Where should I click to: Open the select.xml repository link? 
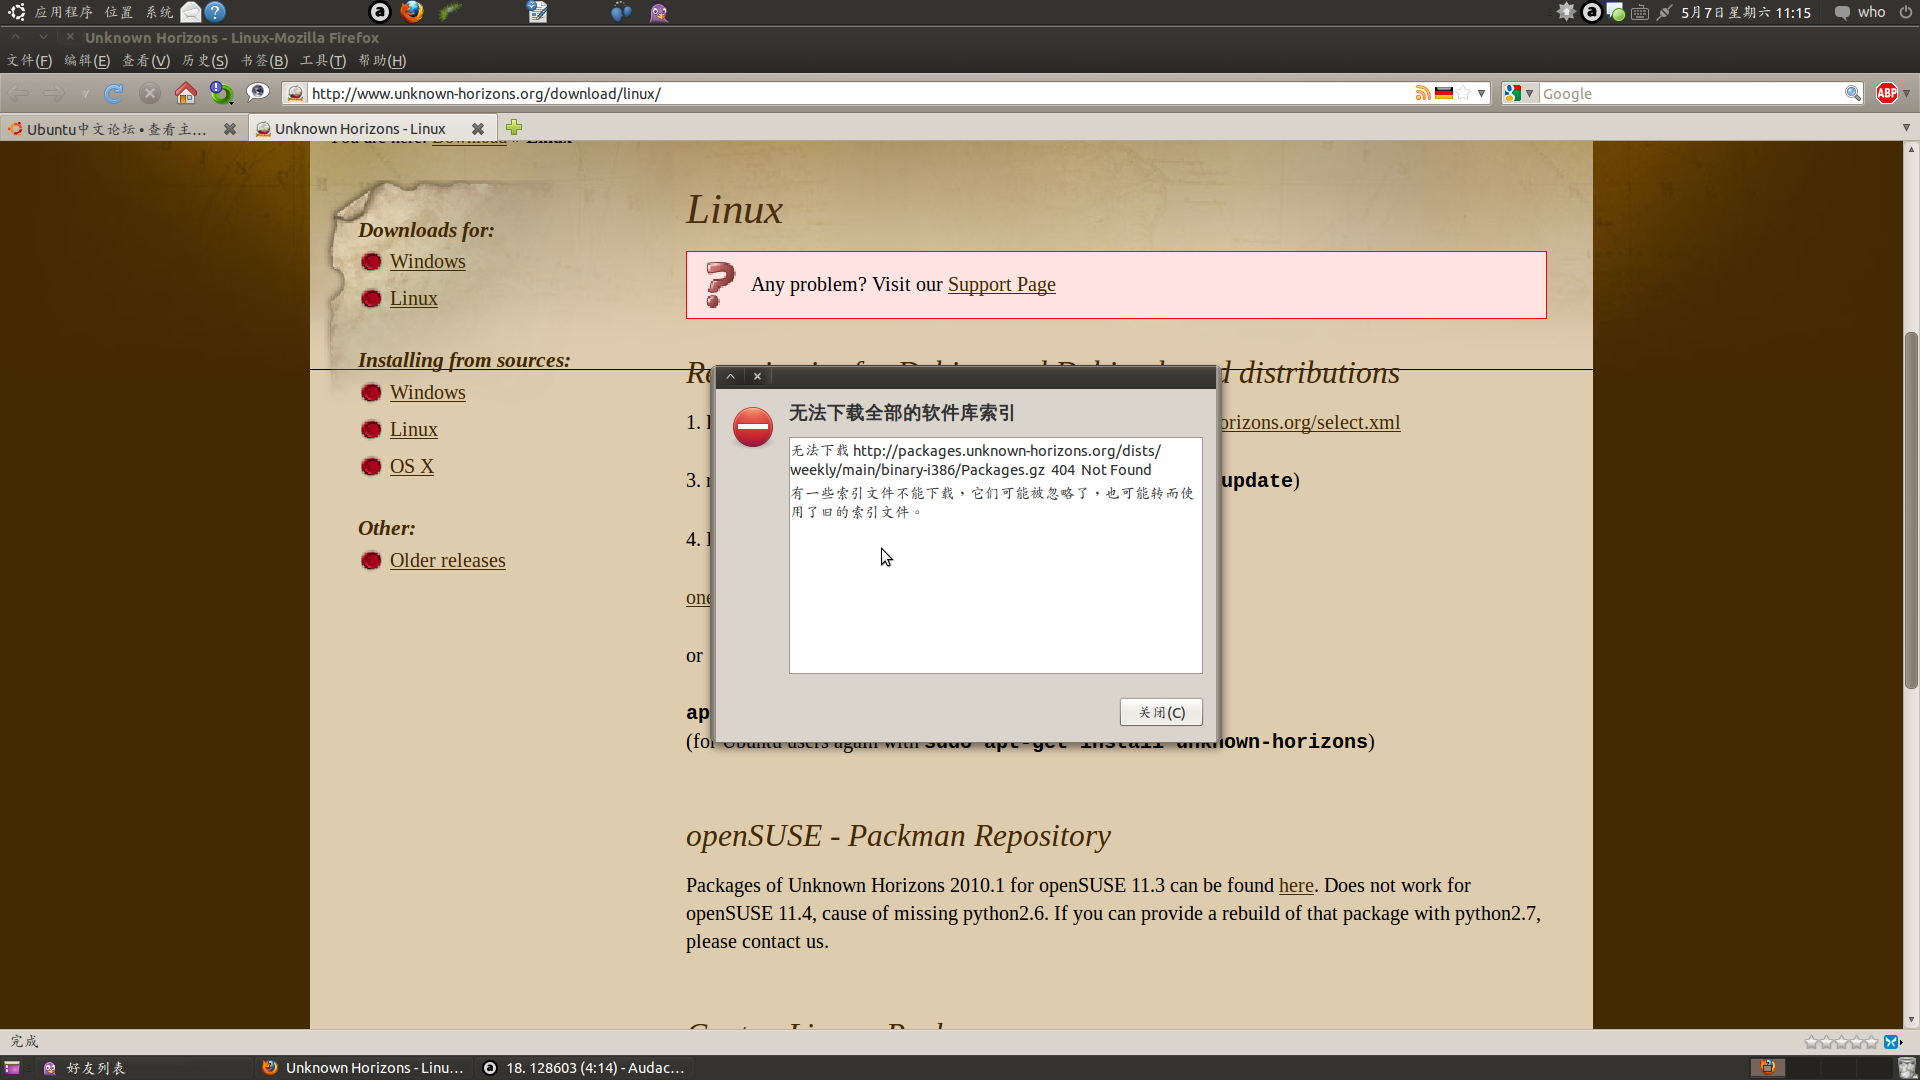click(x=1309, y=422)
